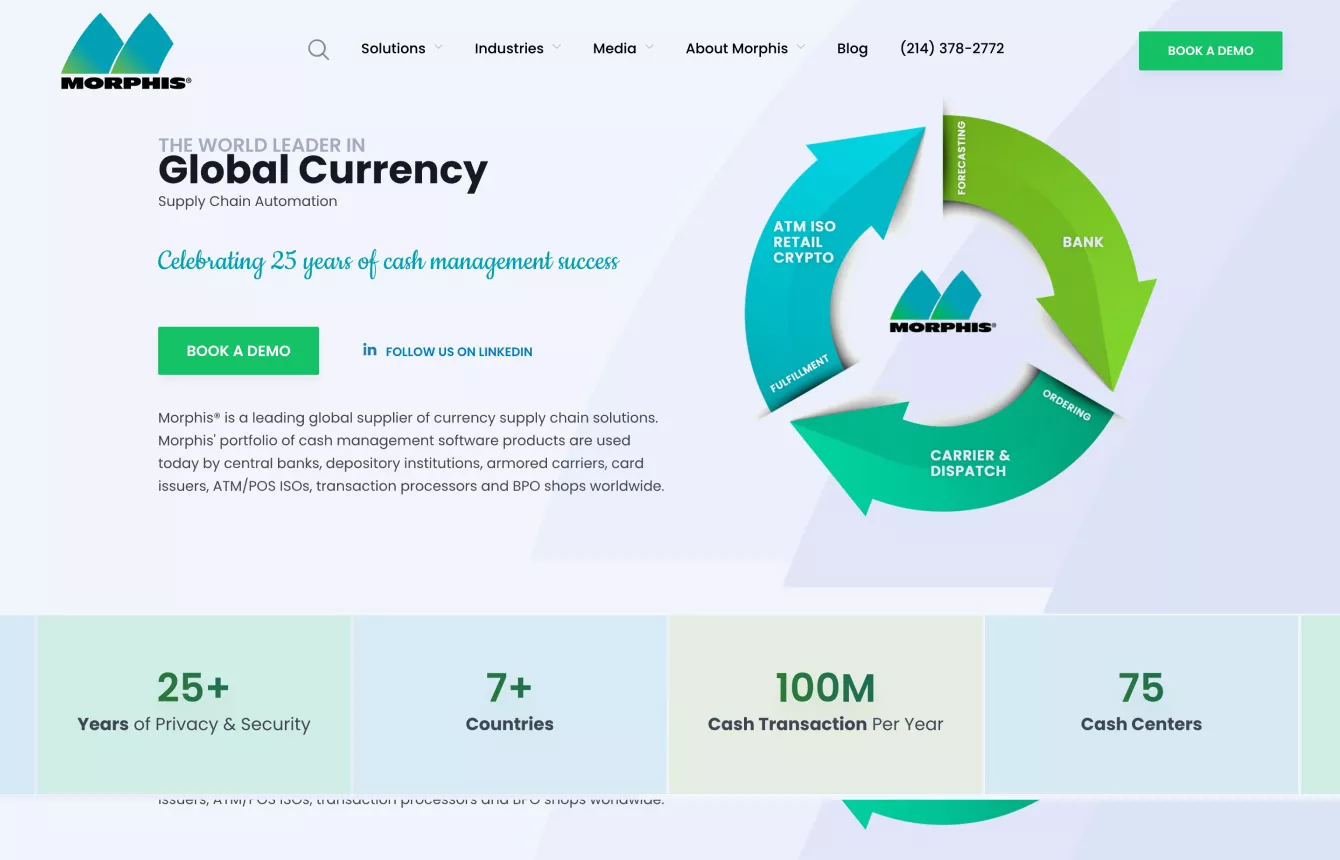Follow the FOLLOW US ON LINKEDIN link
The height and width of the screenshot is (860, 1340).
coord(459,351)
